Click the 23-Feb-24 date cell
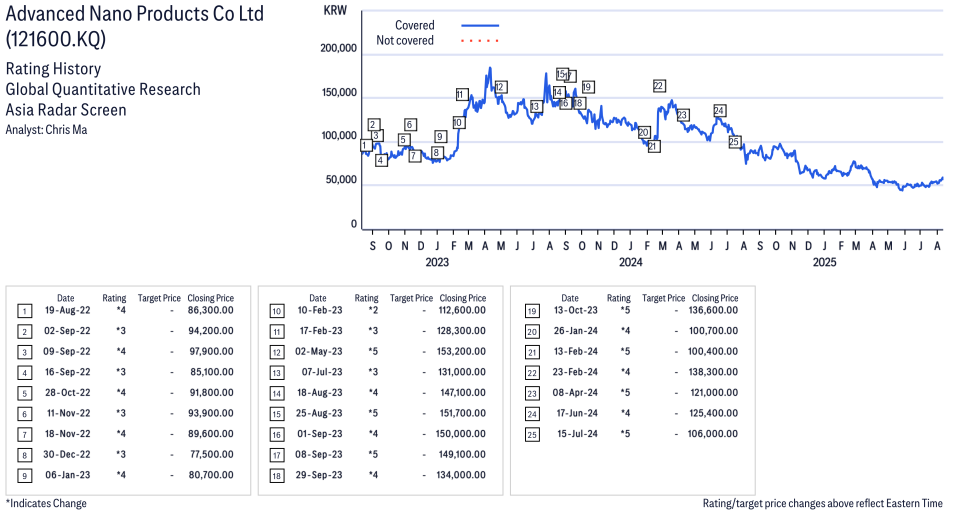This screenshot has height=510, width=954. (x=575, y=372)
